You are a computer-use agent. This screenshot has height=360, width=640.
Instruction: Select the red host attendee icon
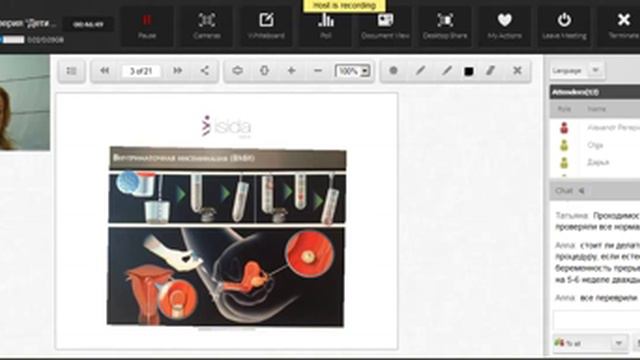tap(564, 128)
